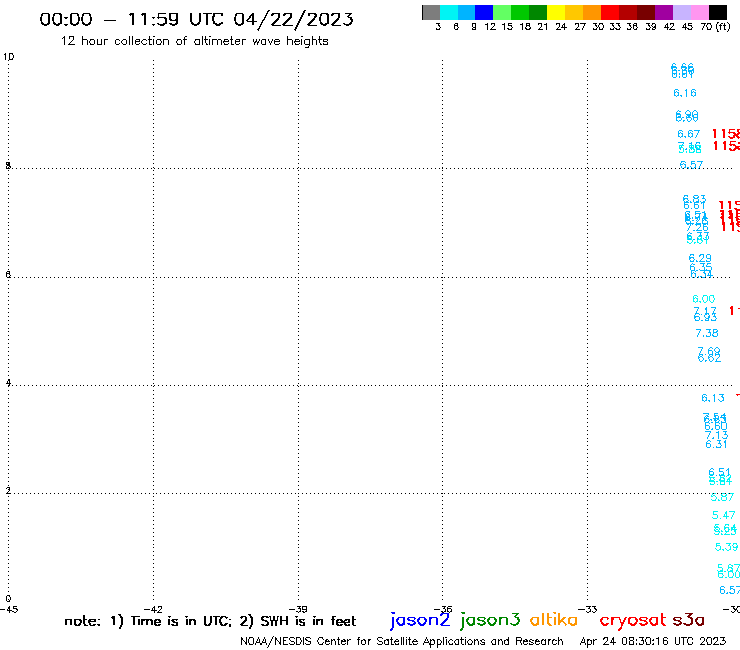Select the pure blue legend swatch above 12
Screen dimensions: 740x650
coord(484,12)
